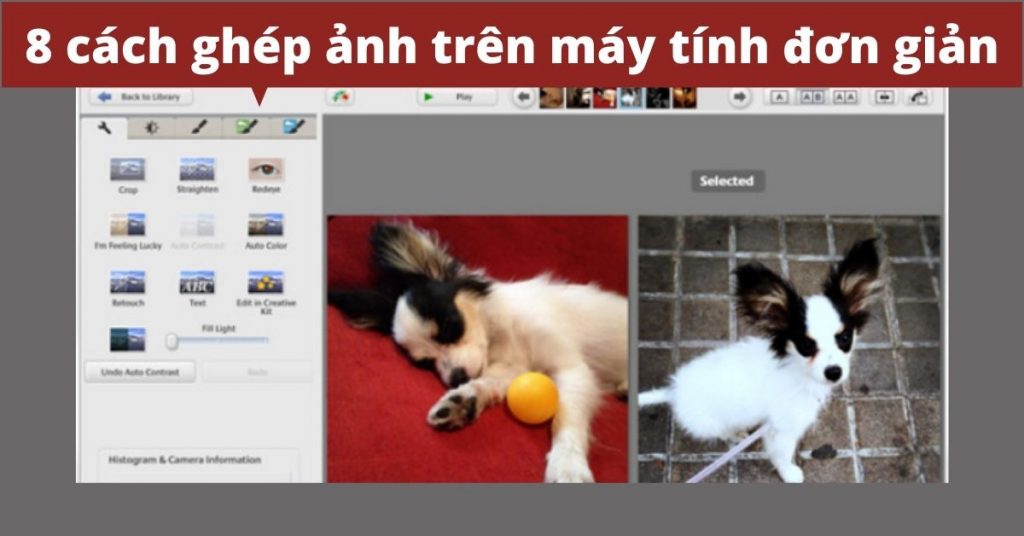Screen dimensions: 1024x536
Task: Select the Crop tool
Action: pyautogui.click(x=127, y=176)
